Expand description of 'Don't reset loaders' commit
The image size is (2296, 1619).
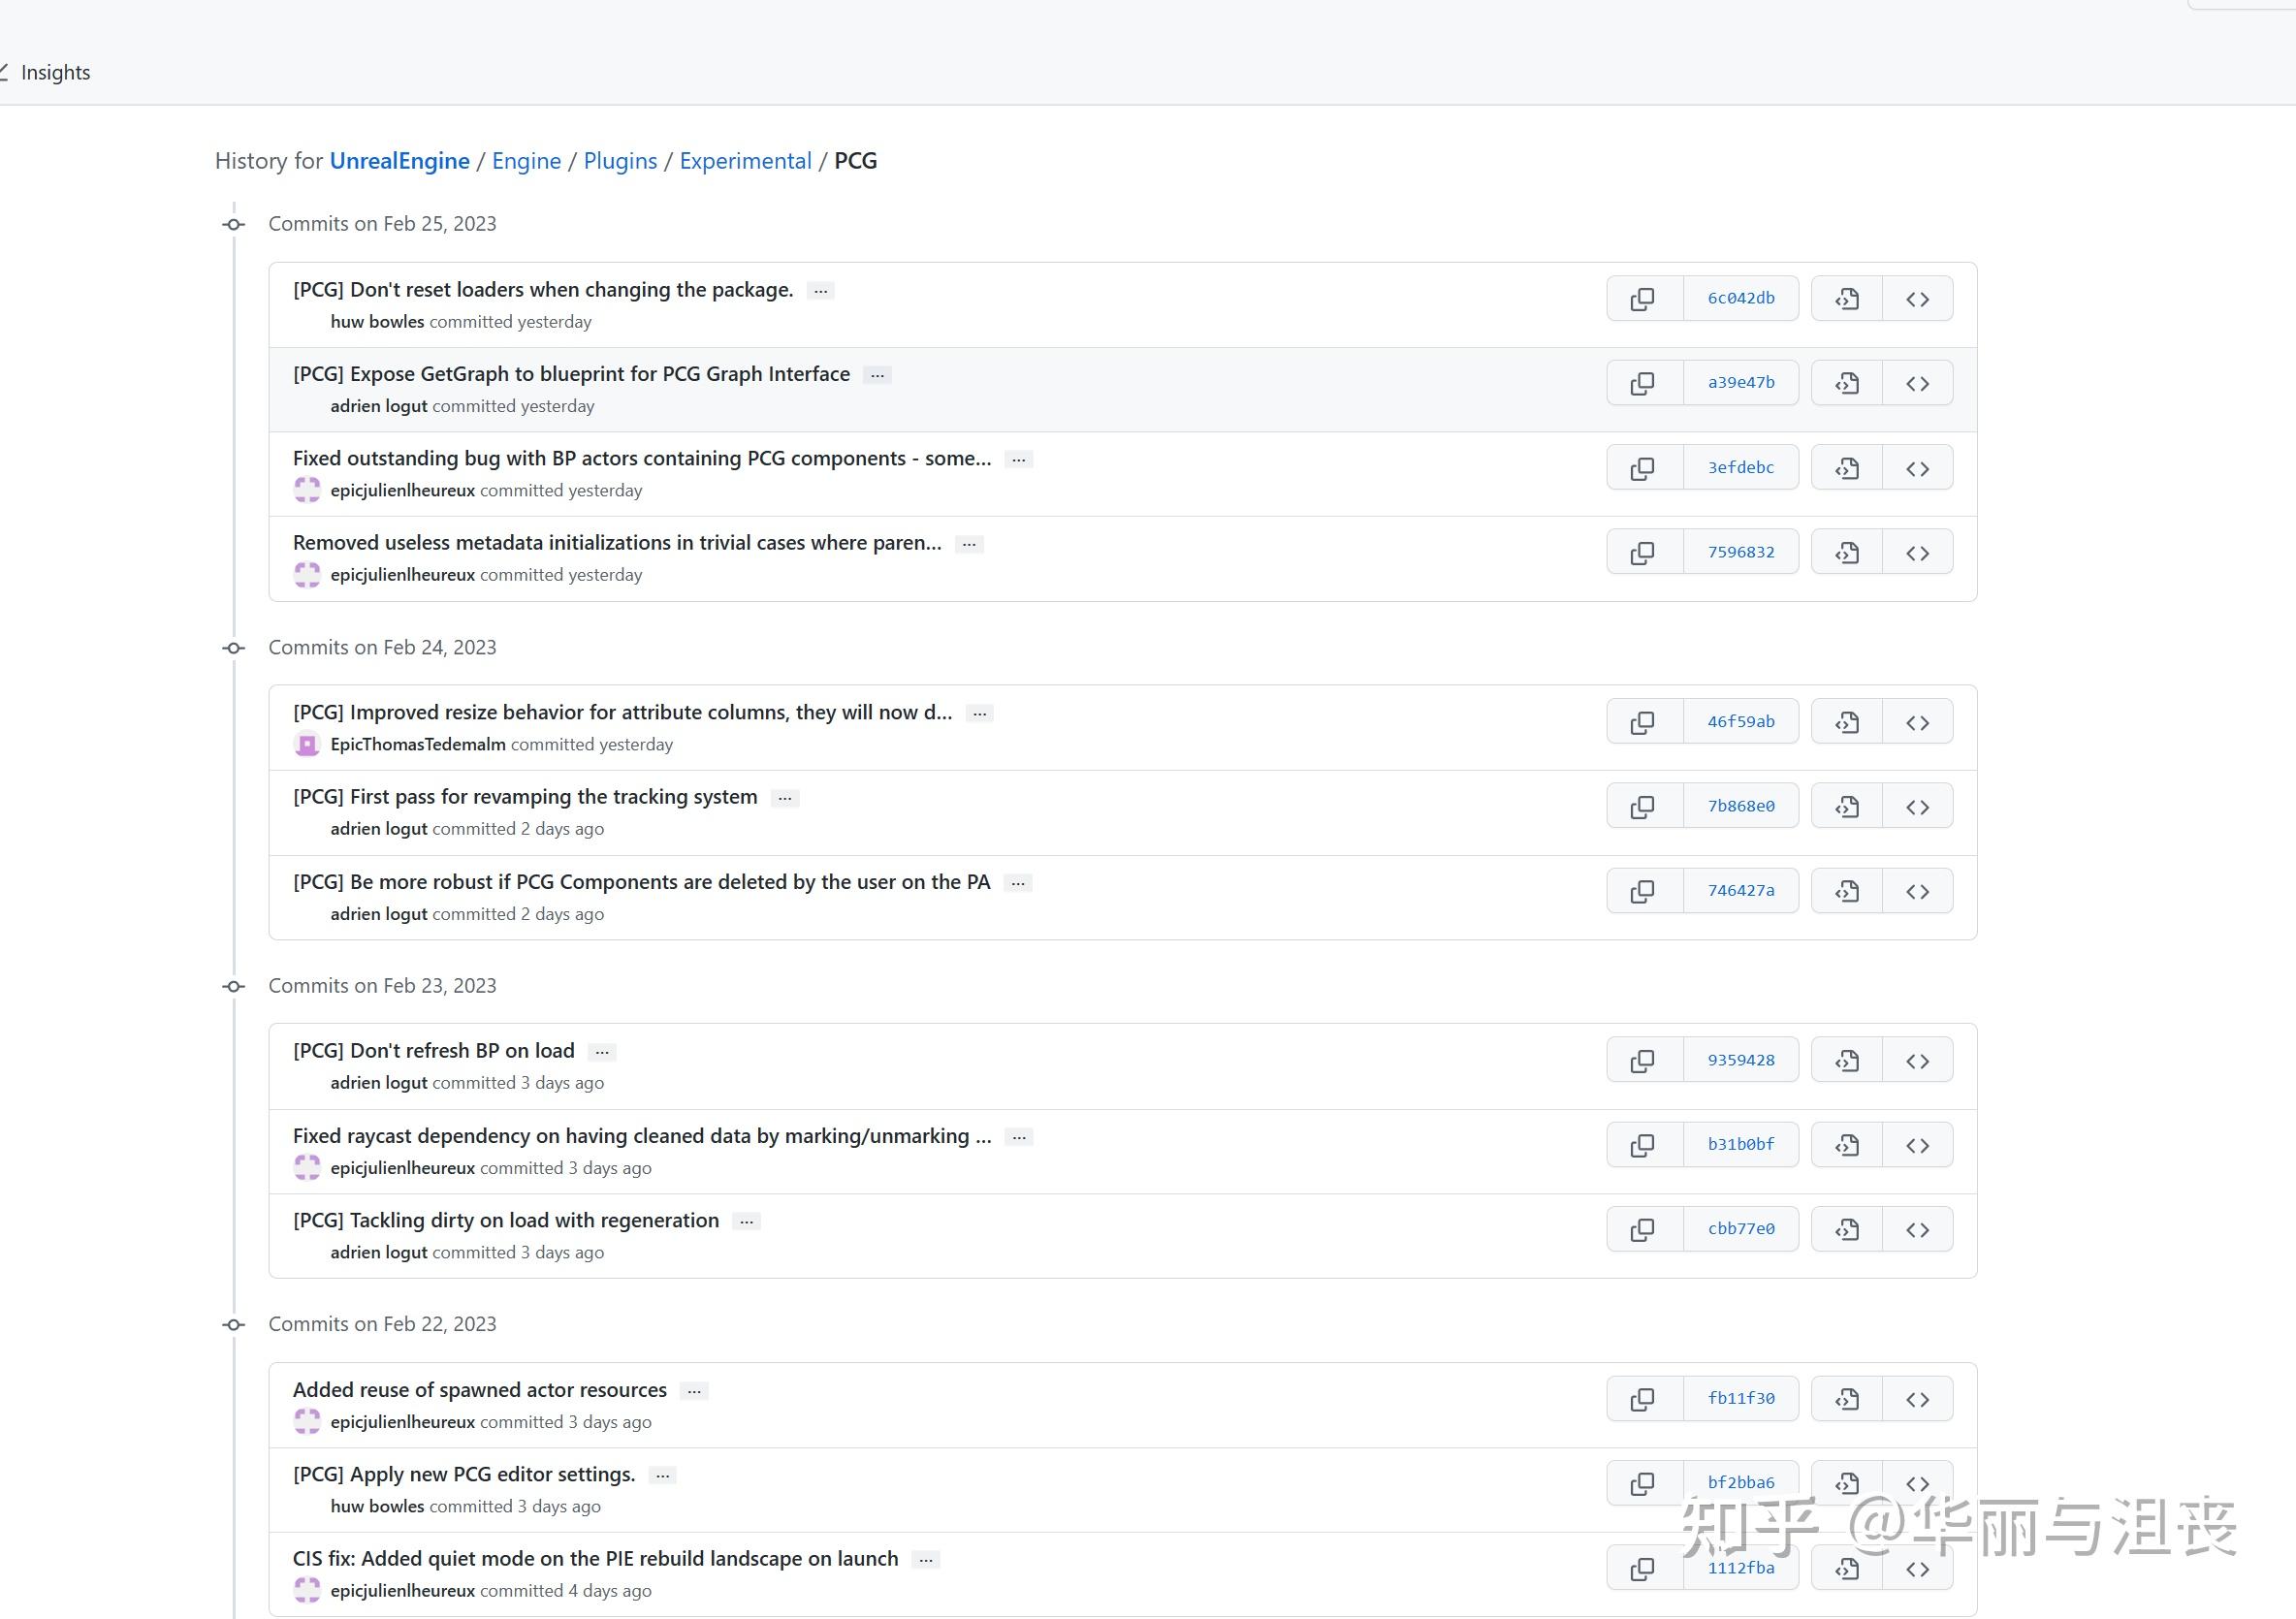coord(821,291)
